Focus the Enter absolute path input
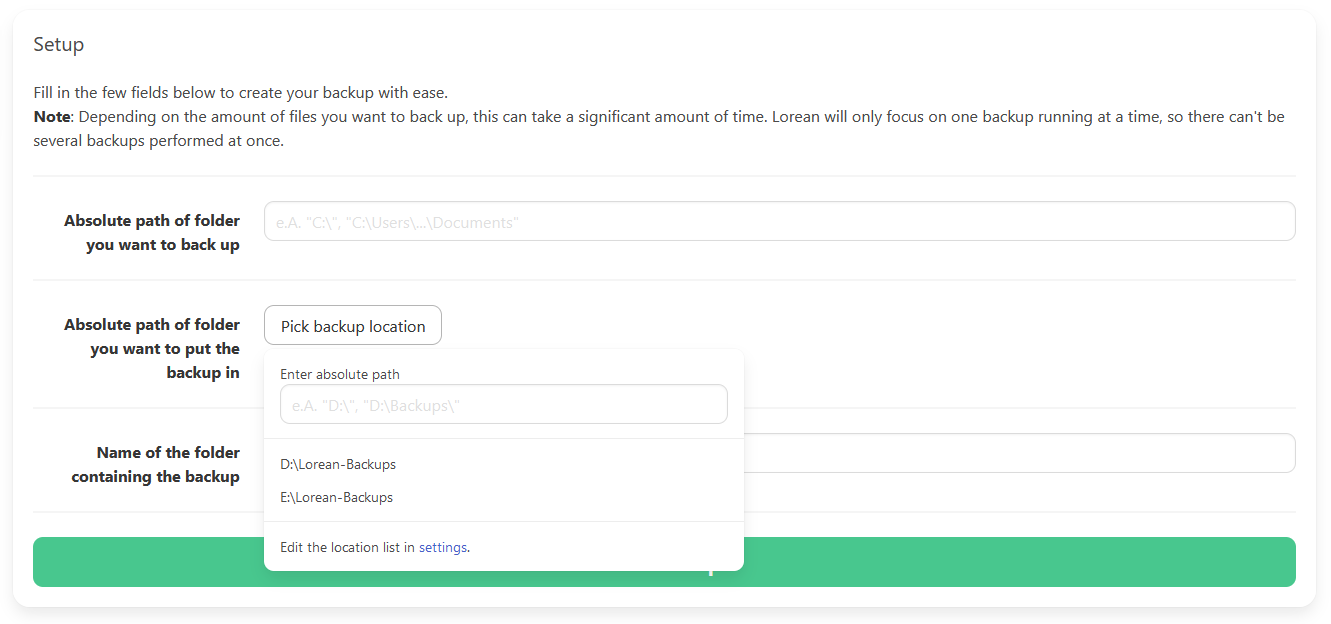This screenshot has width=1331, height=624. [503, 404]
